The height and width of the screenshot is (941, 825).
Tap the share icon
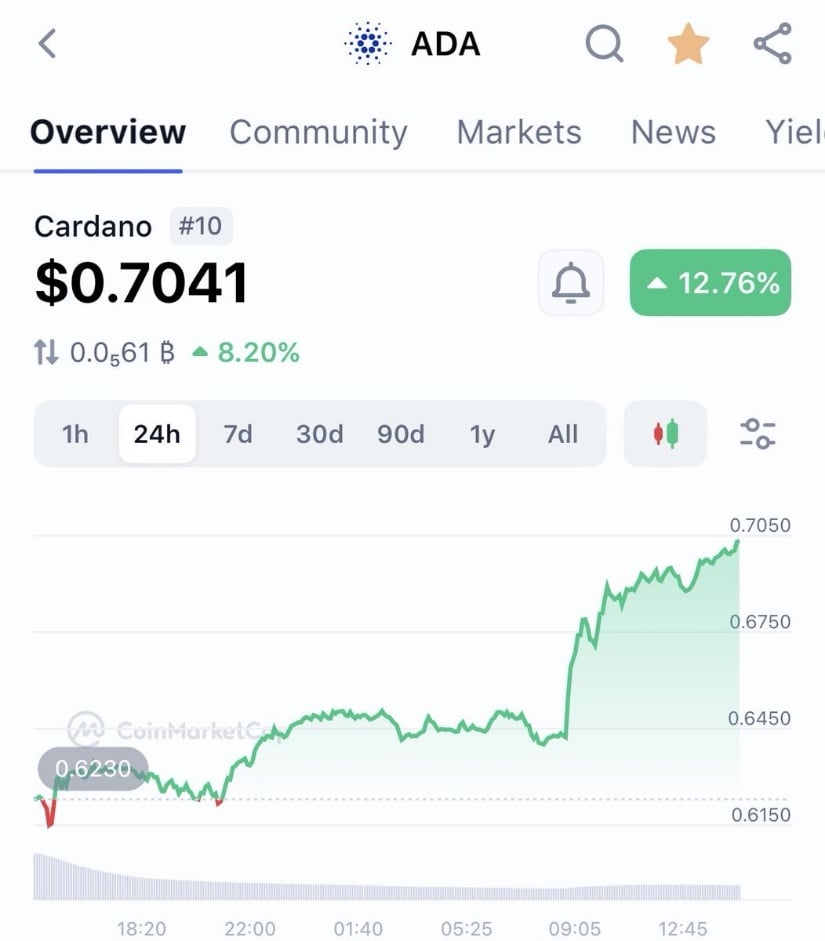[x=772, y=44]
